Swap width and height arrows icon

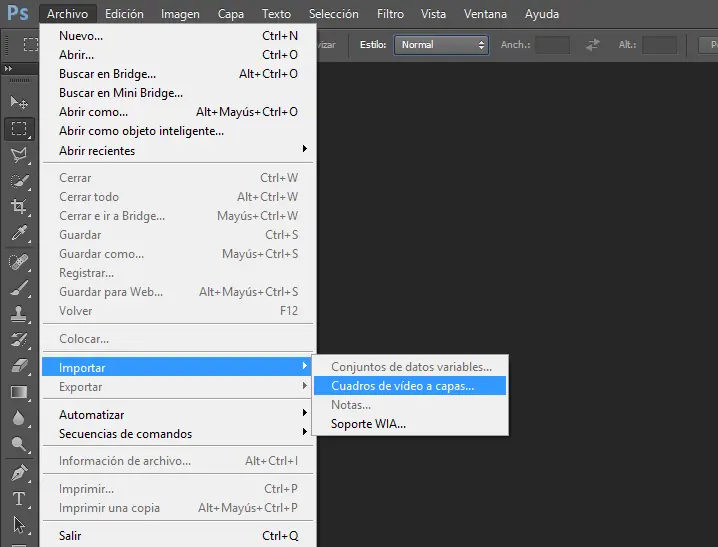(x=593, y=45)
